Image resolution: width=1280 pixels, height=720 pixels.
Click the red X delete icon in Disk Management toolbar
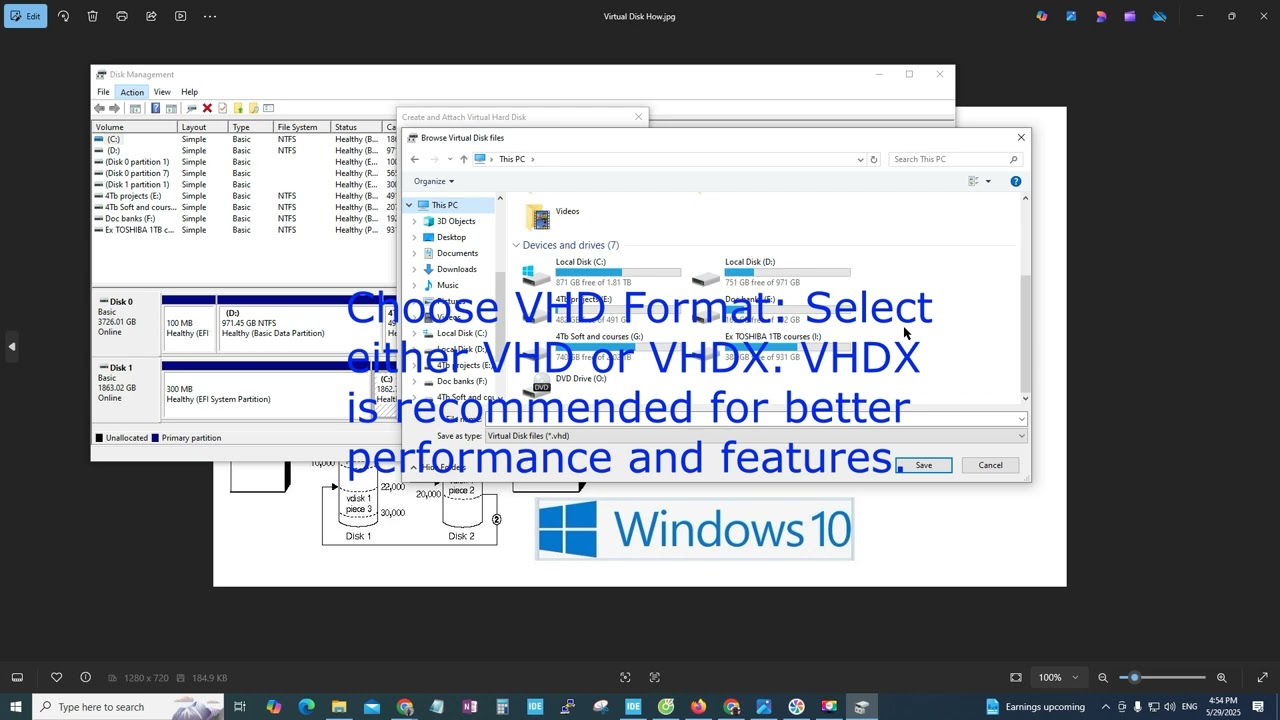point(207,108)
